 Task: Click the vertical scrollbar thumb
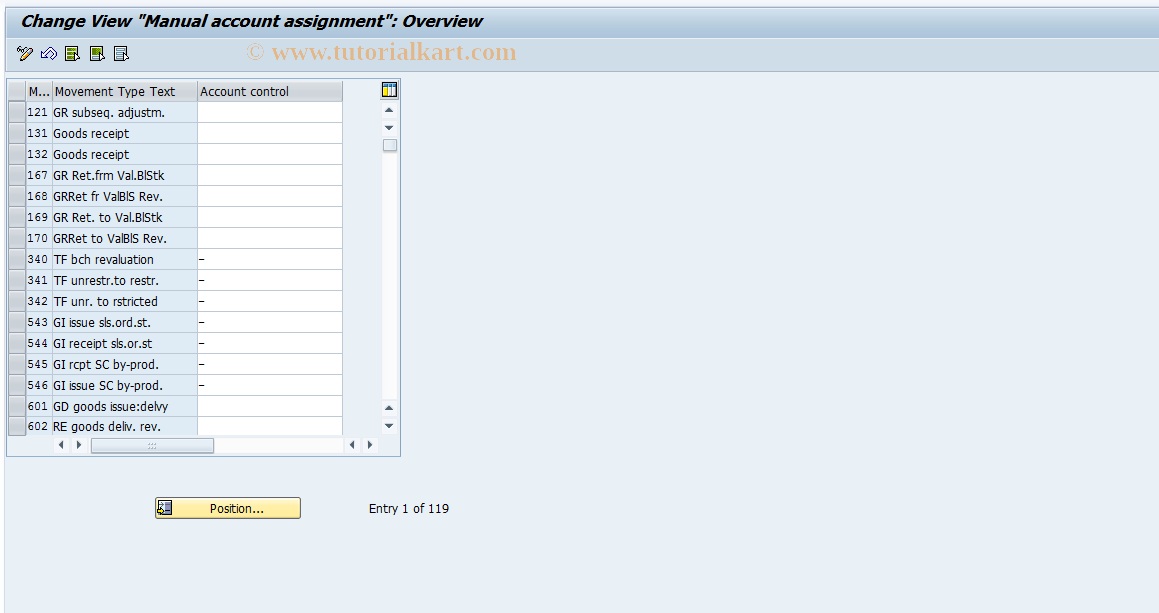tap(390, 146)
